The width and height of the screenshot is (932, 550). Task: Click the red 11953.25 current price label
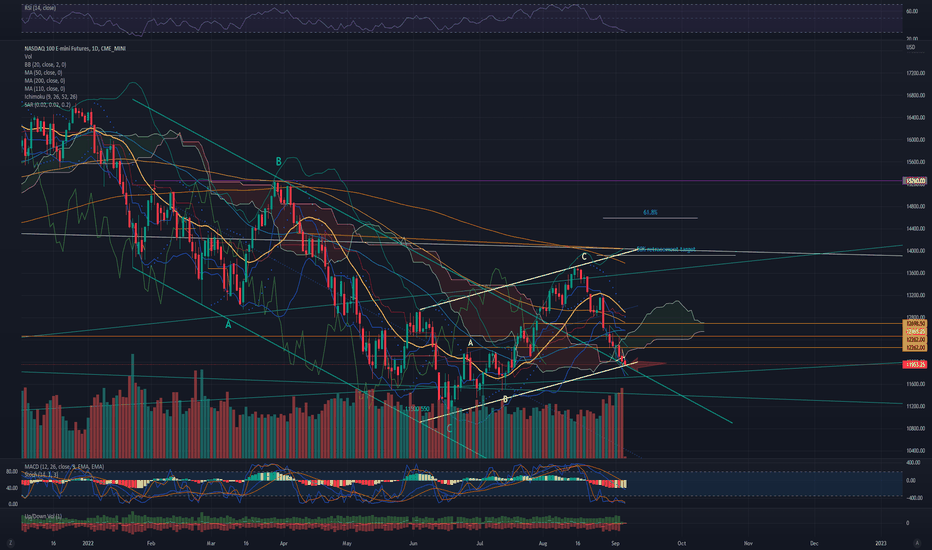pyautogui.click(x=915, y=364)
